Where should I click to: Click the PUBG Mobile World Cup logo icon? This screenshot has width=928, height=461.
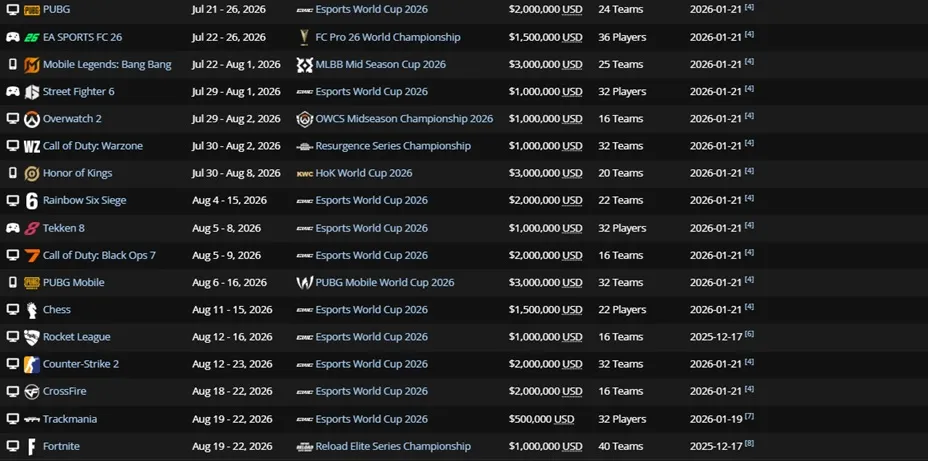point(304,282)
